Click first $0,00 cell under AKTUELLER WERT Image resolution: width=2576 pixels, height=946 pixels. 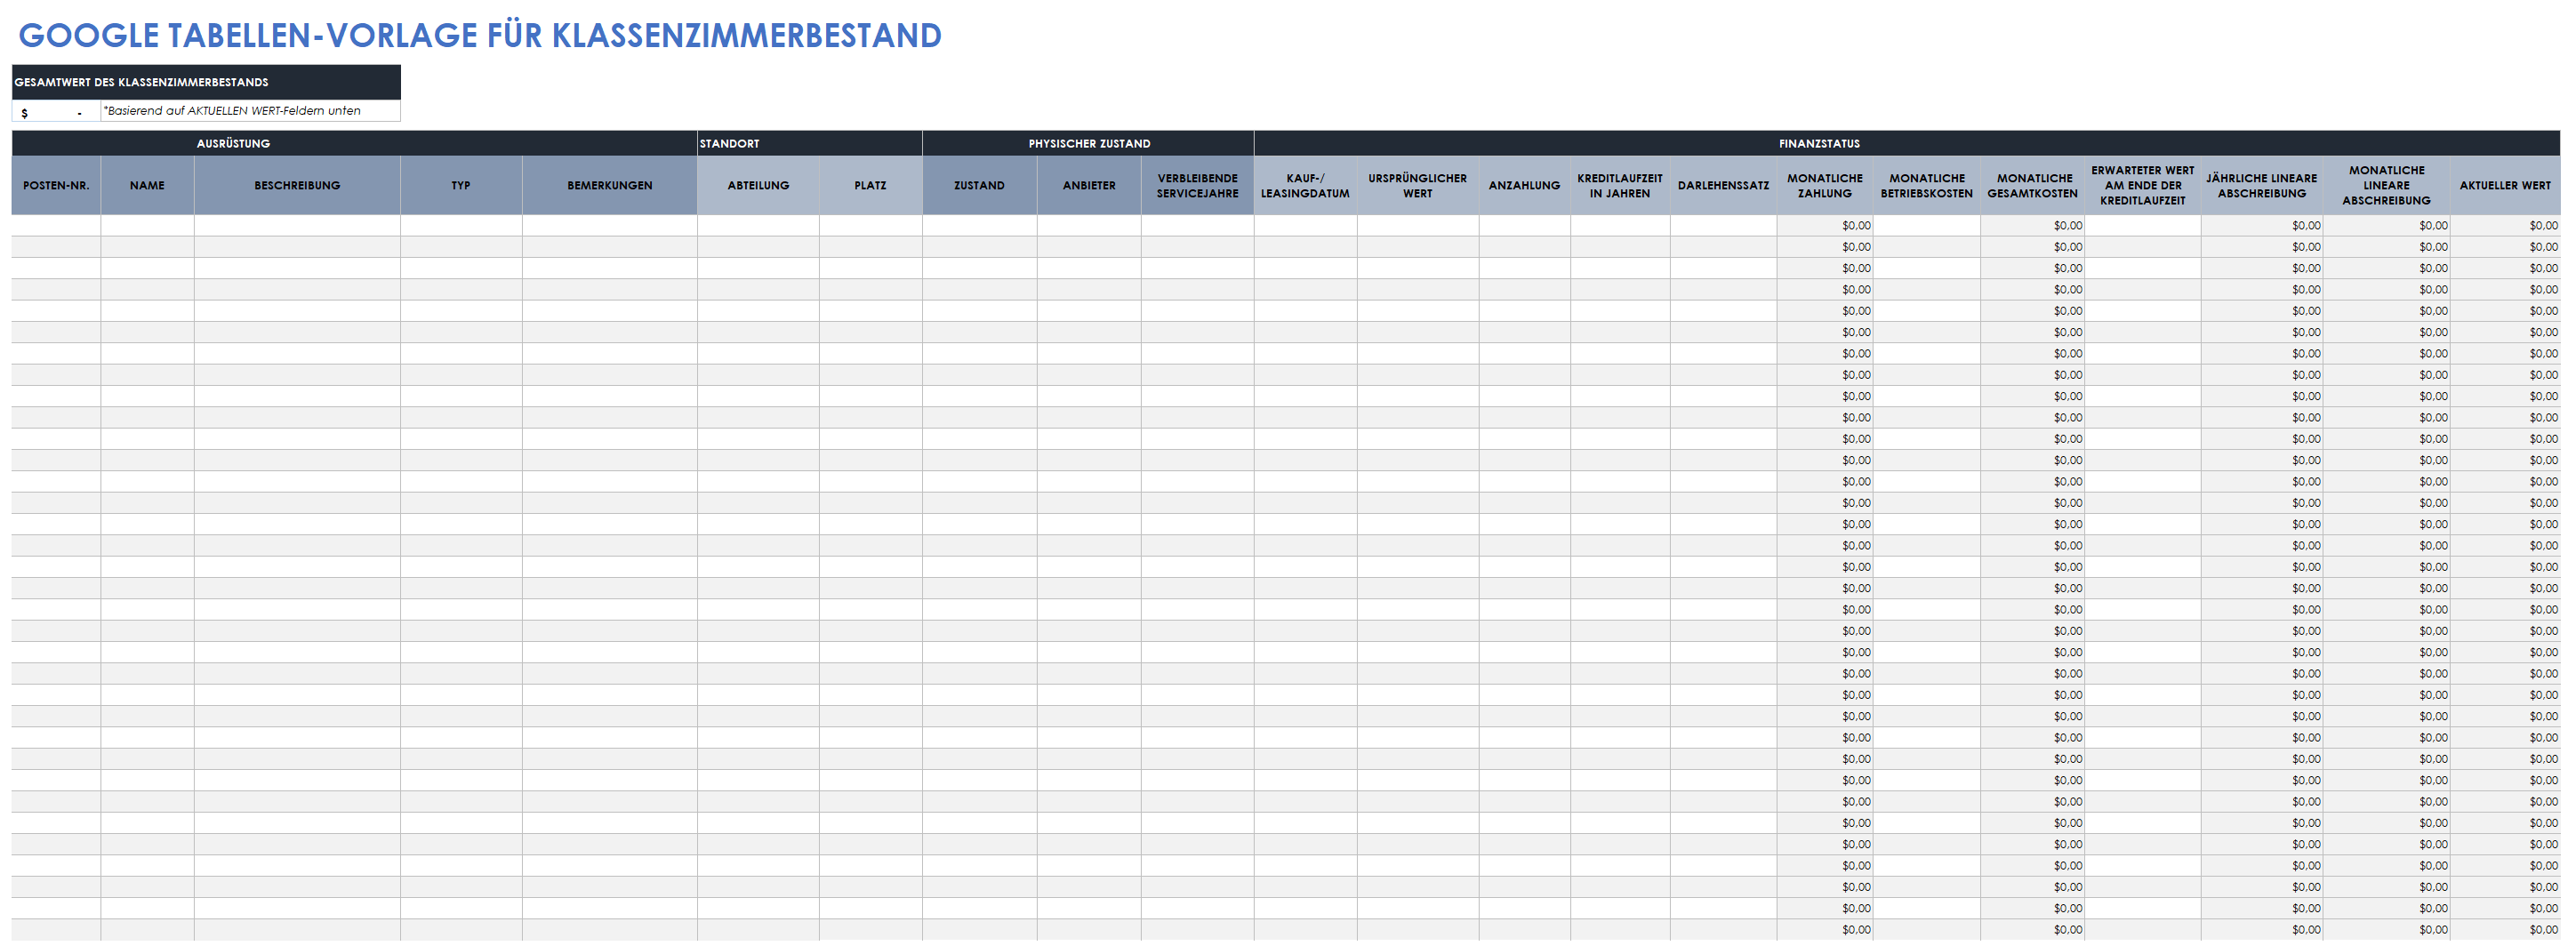(2505, 226)
